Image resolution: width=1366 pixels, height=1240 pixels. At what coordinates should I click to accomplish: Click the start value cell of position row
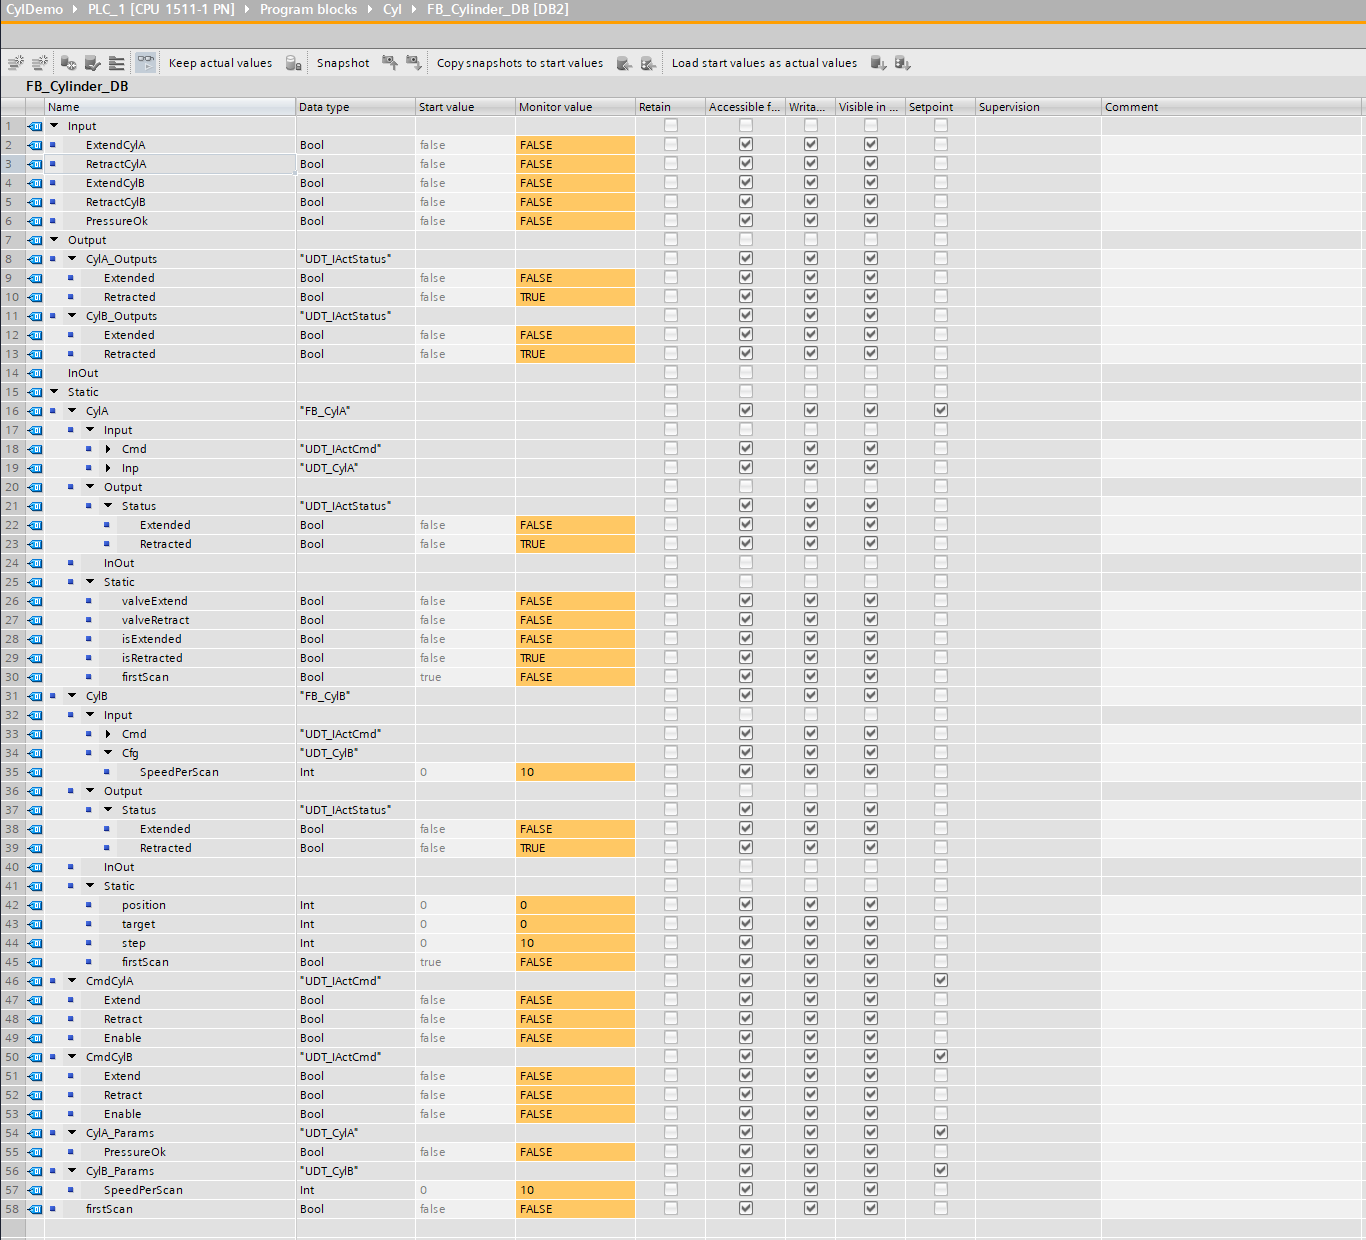464,905
